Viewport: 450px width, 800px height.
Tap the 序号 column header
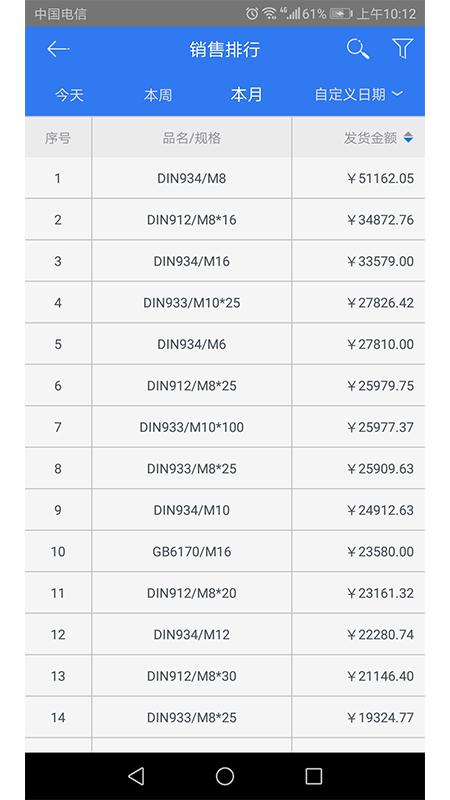pos(58,138)
